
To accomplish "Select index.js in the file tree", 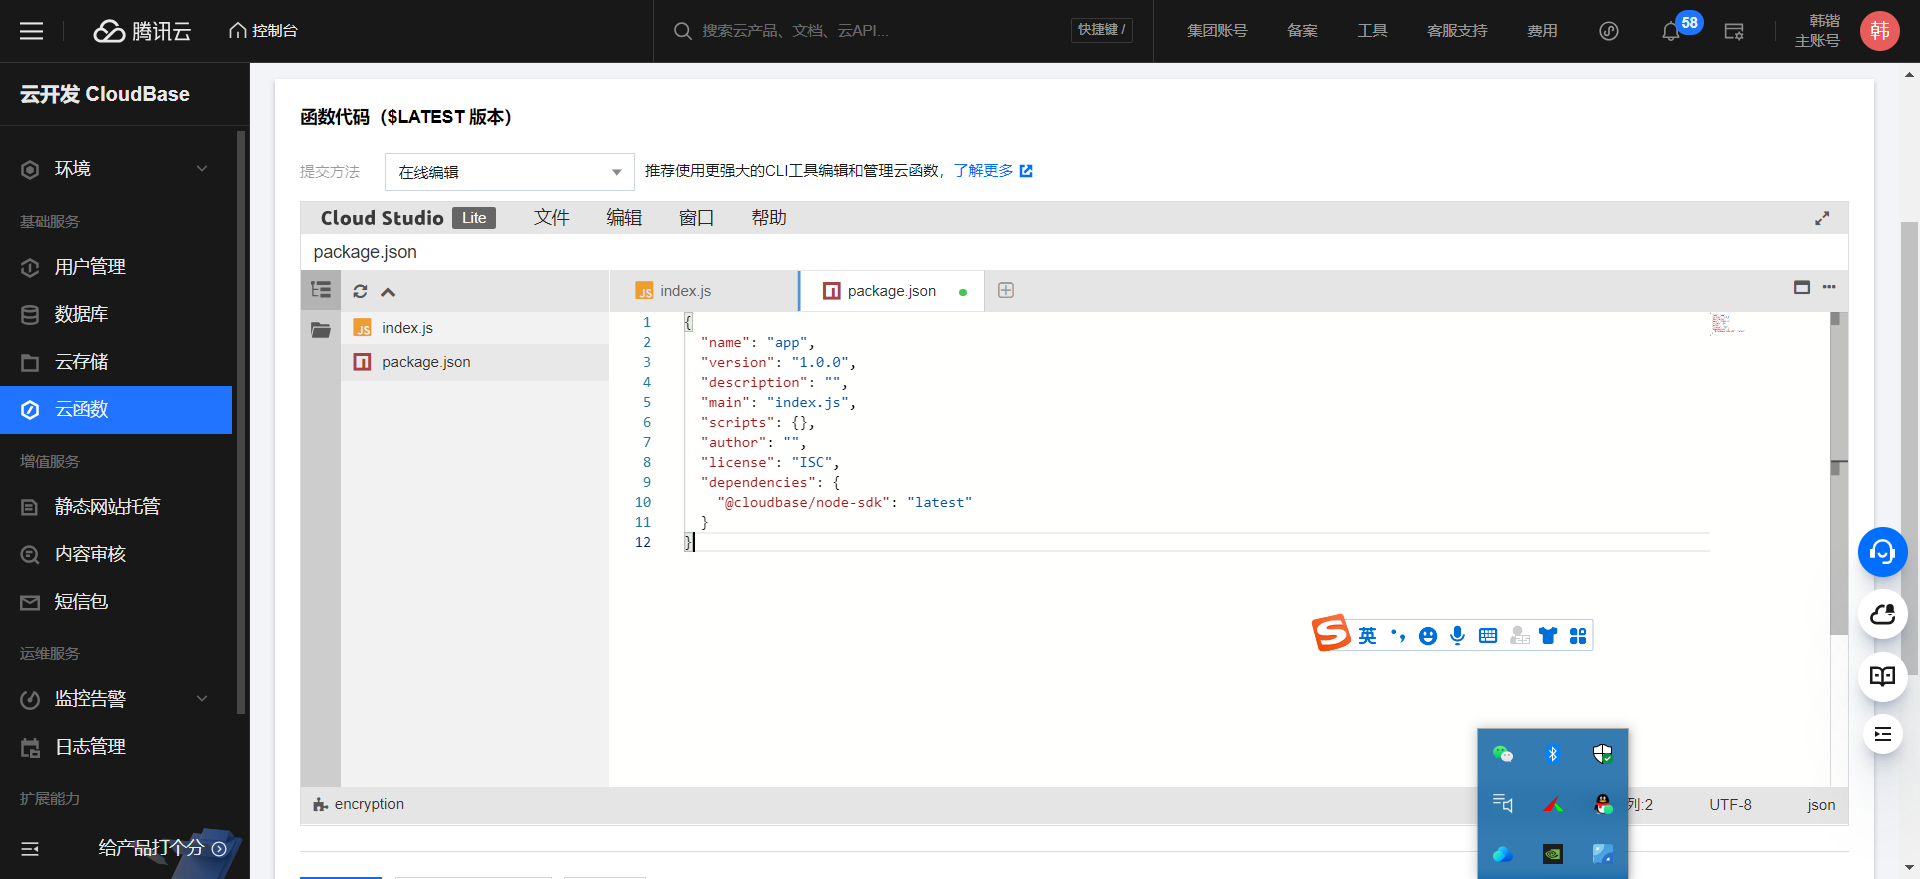I will pos(475,328).
